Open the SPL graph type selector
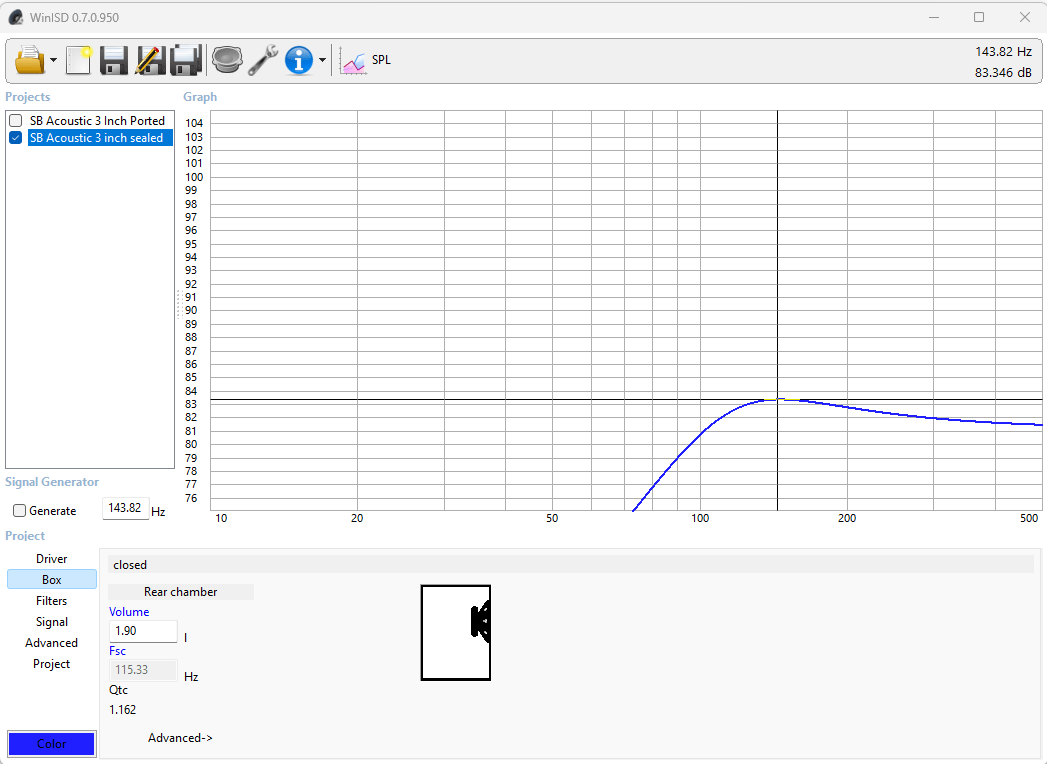Screen dimensions: 1047x764 pos(365,61)
